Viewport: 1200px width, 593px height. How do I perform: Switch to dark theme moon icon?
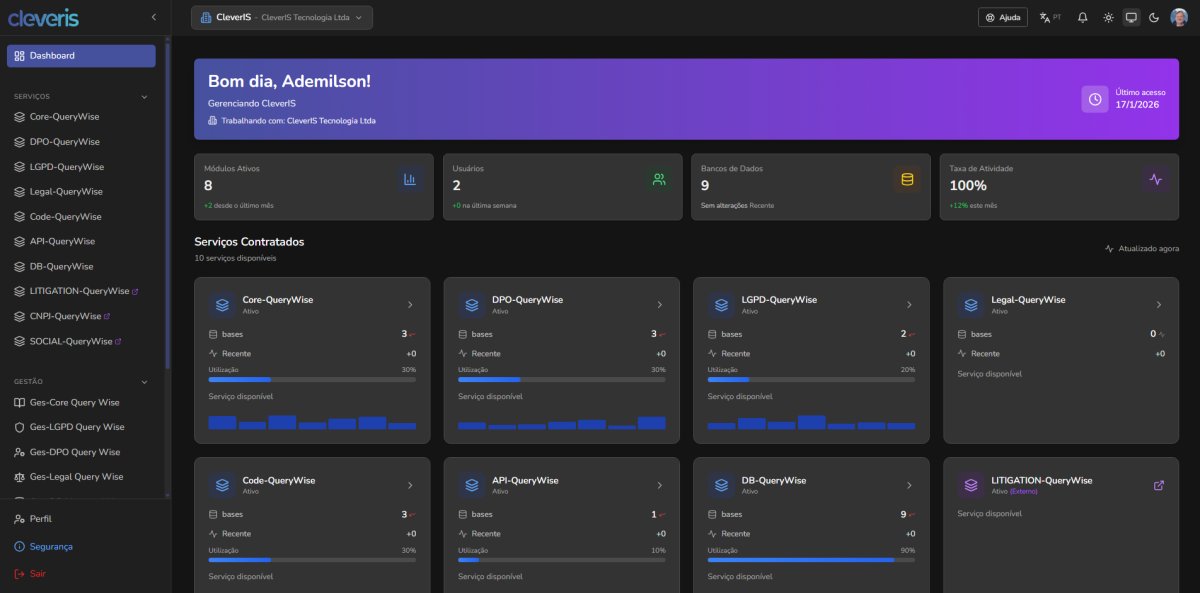click(x=1154, y=17)
